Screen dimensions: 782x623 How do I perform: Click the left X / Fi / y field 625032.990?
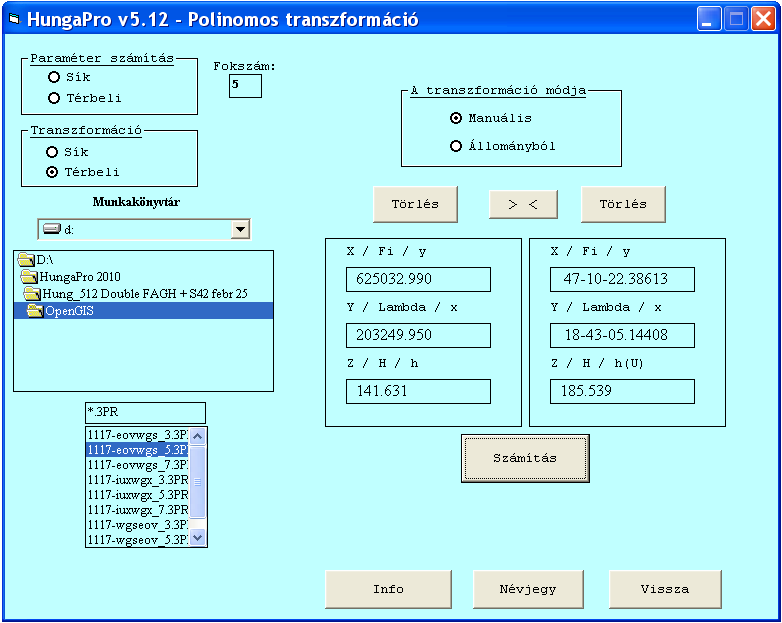coord(418,279)
